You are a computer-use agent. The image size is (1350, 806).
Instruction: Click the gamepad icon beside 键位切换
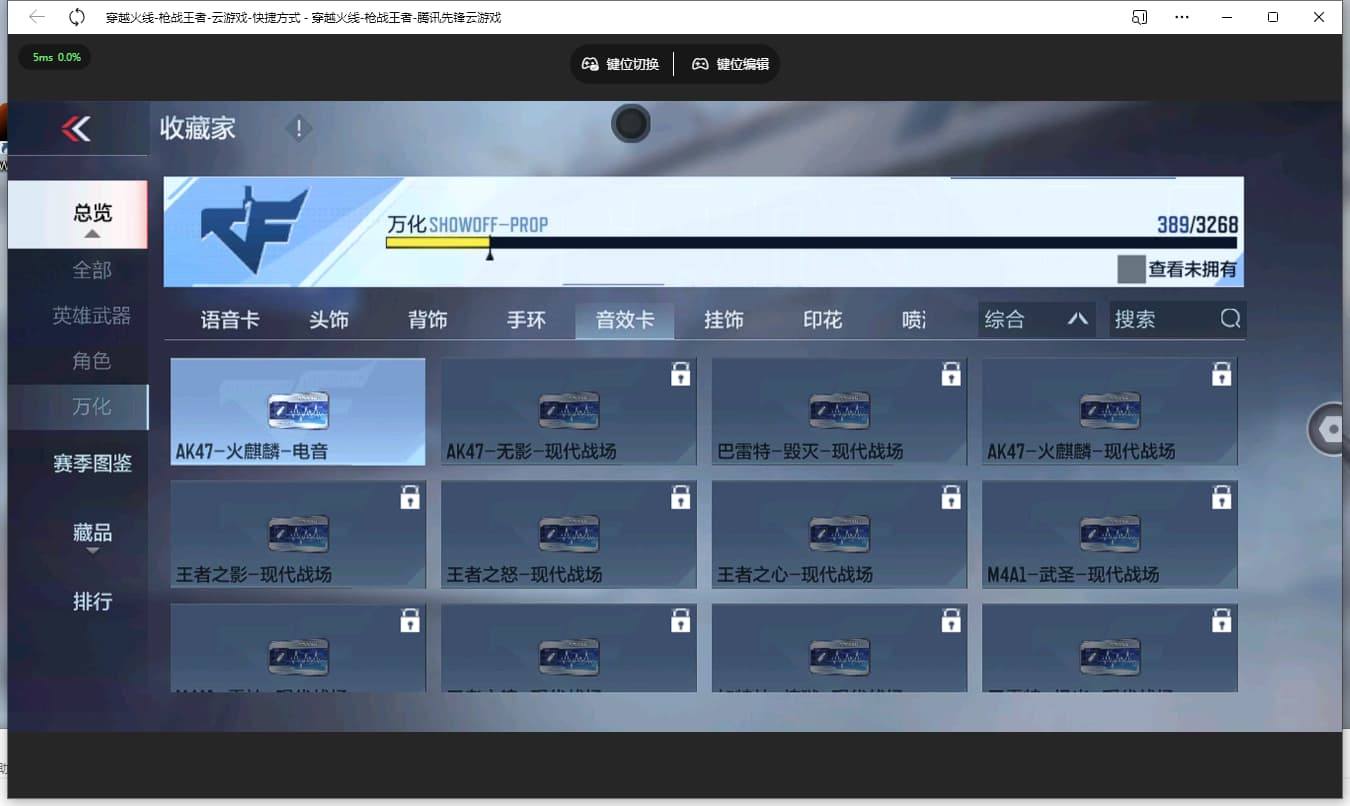pos(589,63)
